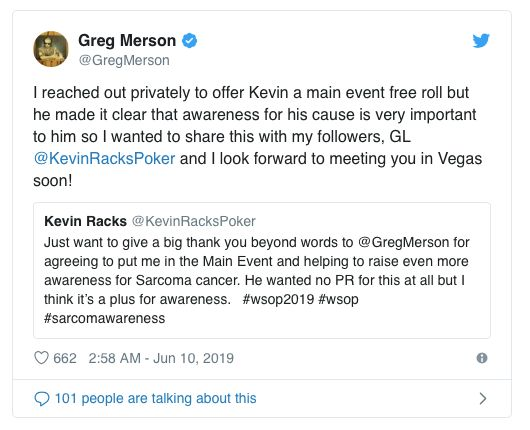Click @KevinRacksPoker handle in the quoted tweet
This screenshot has width=530, height=430.
[193, 221]
